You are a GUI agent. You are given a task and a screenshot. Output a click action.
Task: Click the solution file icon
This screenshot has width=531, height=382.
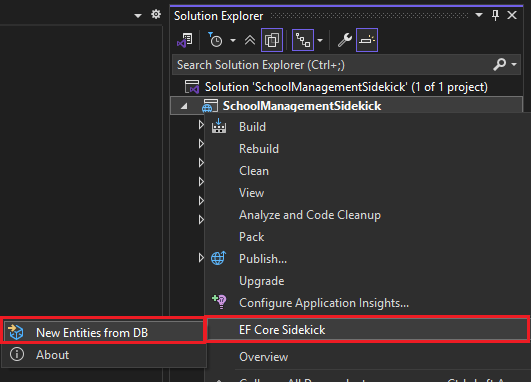tap(192, 87)
